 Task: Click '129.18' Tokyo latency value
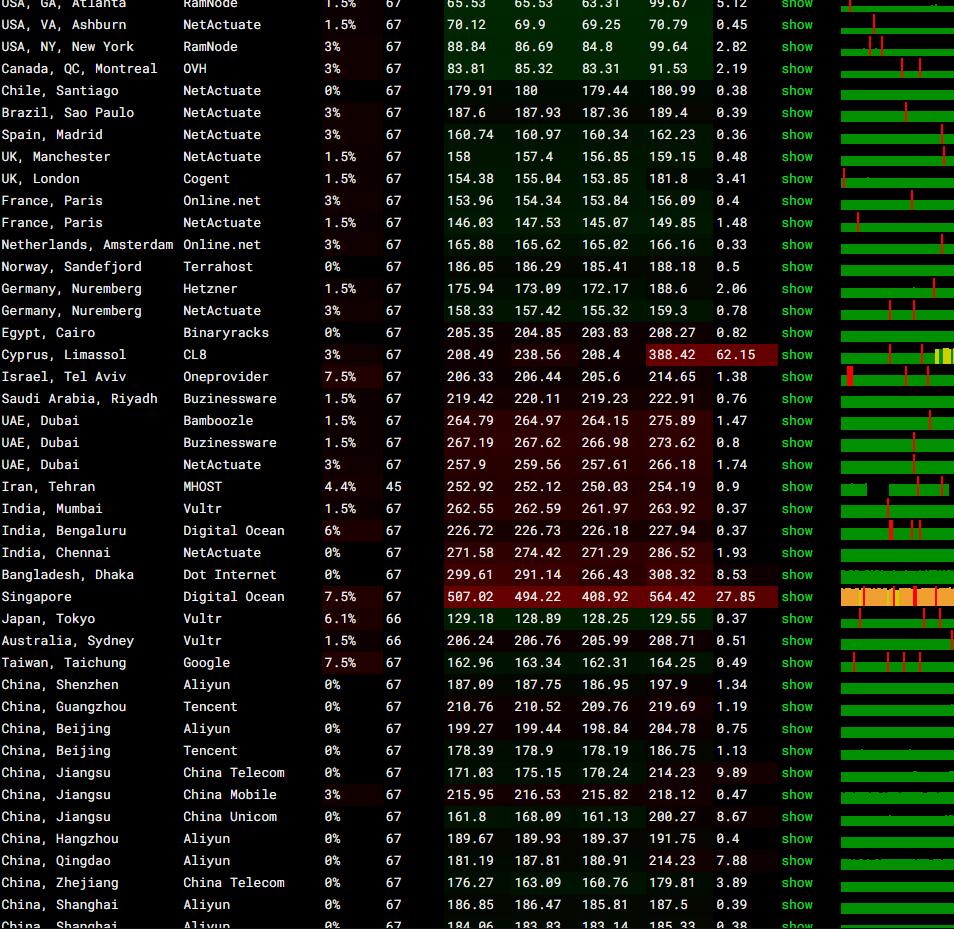[x=470, y=618]
